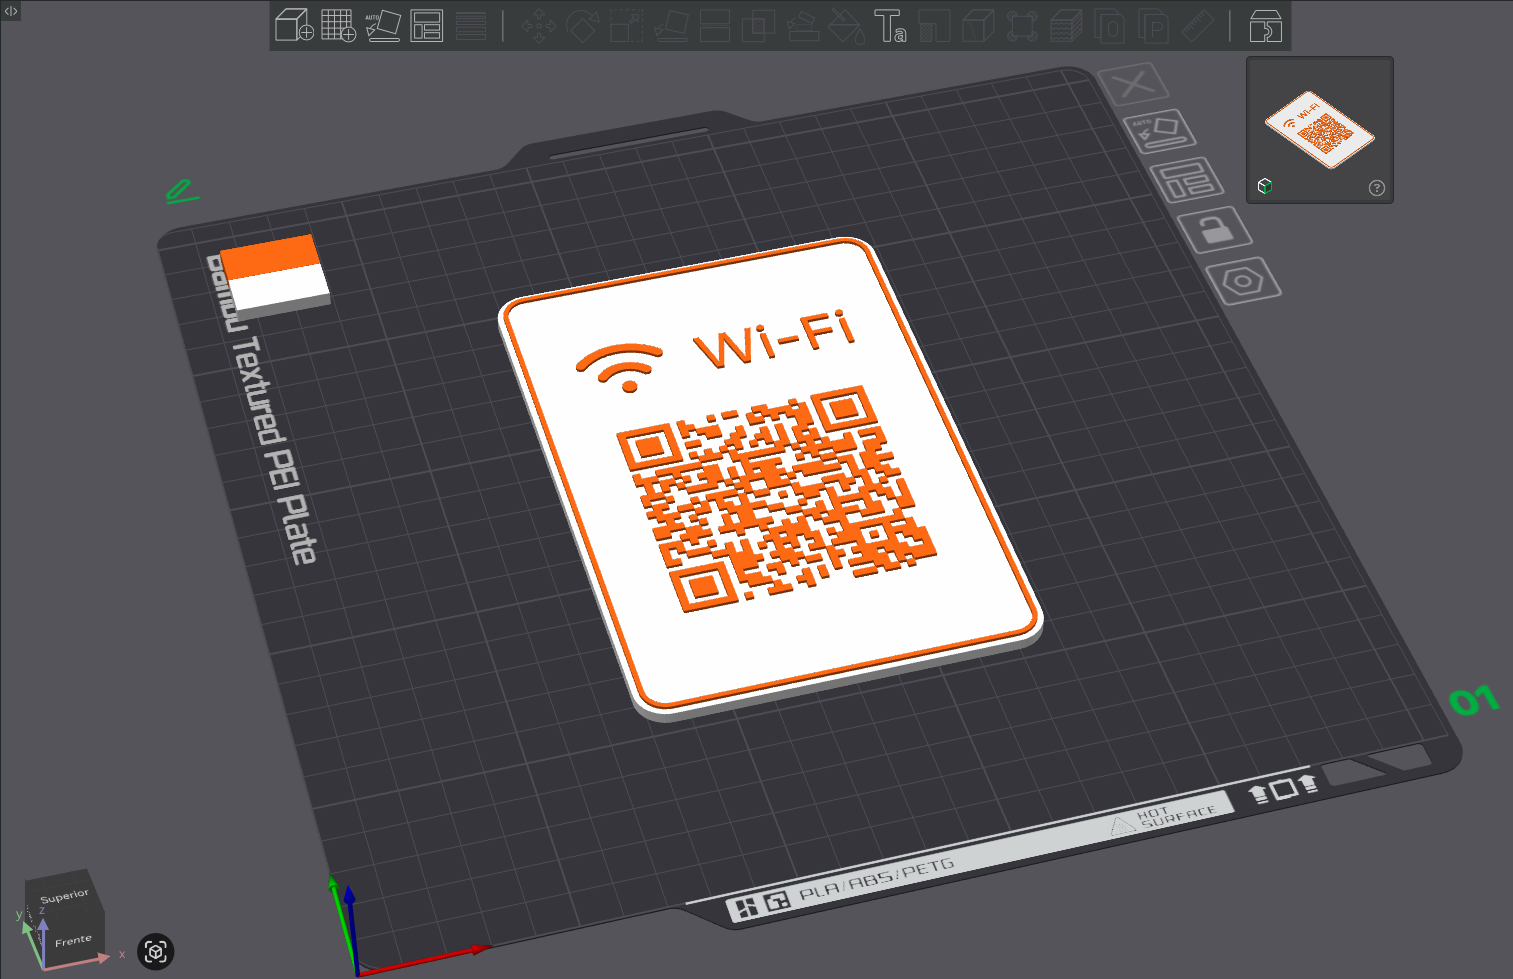Open the Assembly view icon
The height and width of the screenshot is (979, 1513).
point(1265,25)
